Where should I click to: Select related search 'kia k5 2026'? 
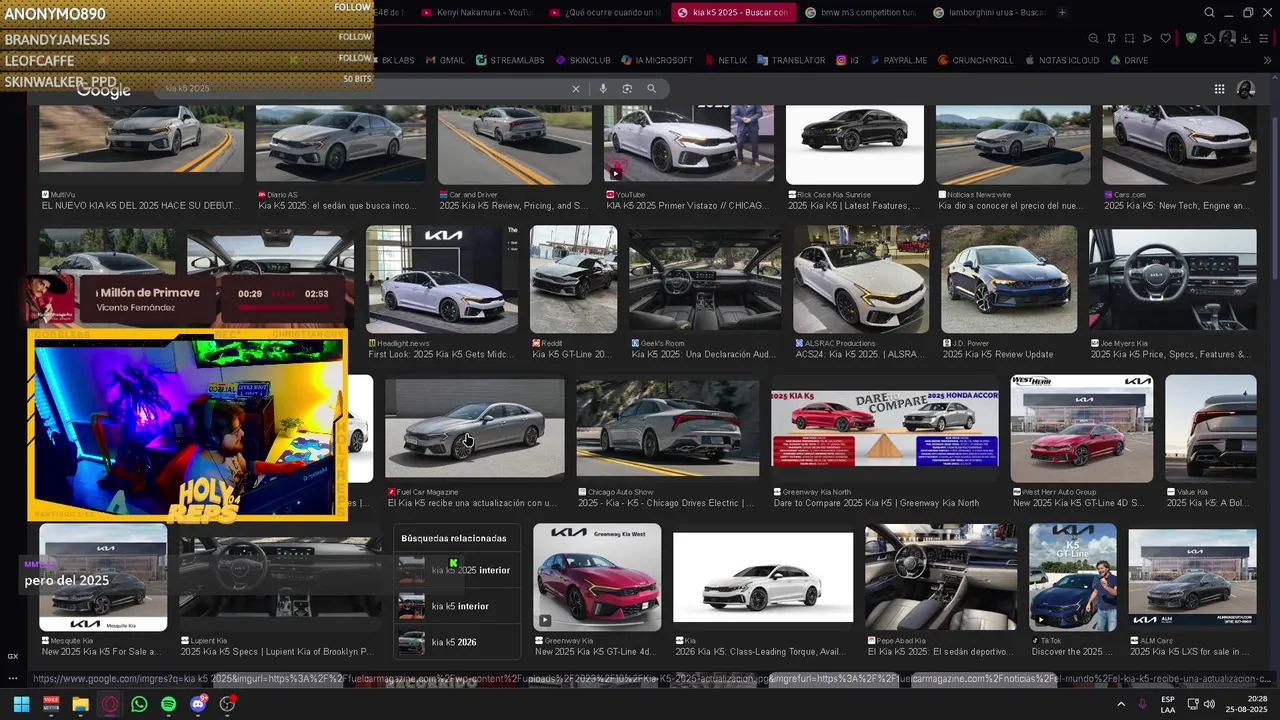coord(458,642)
